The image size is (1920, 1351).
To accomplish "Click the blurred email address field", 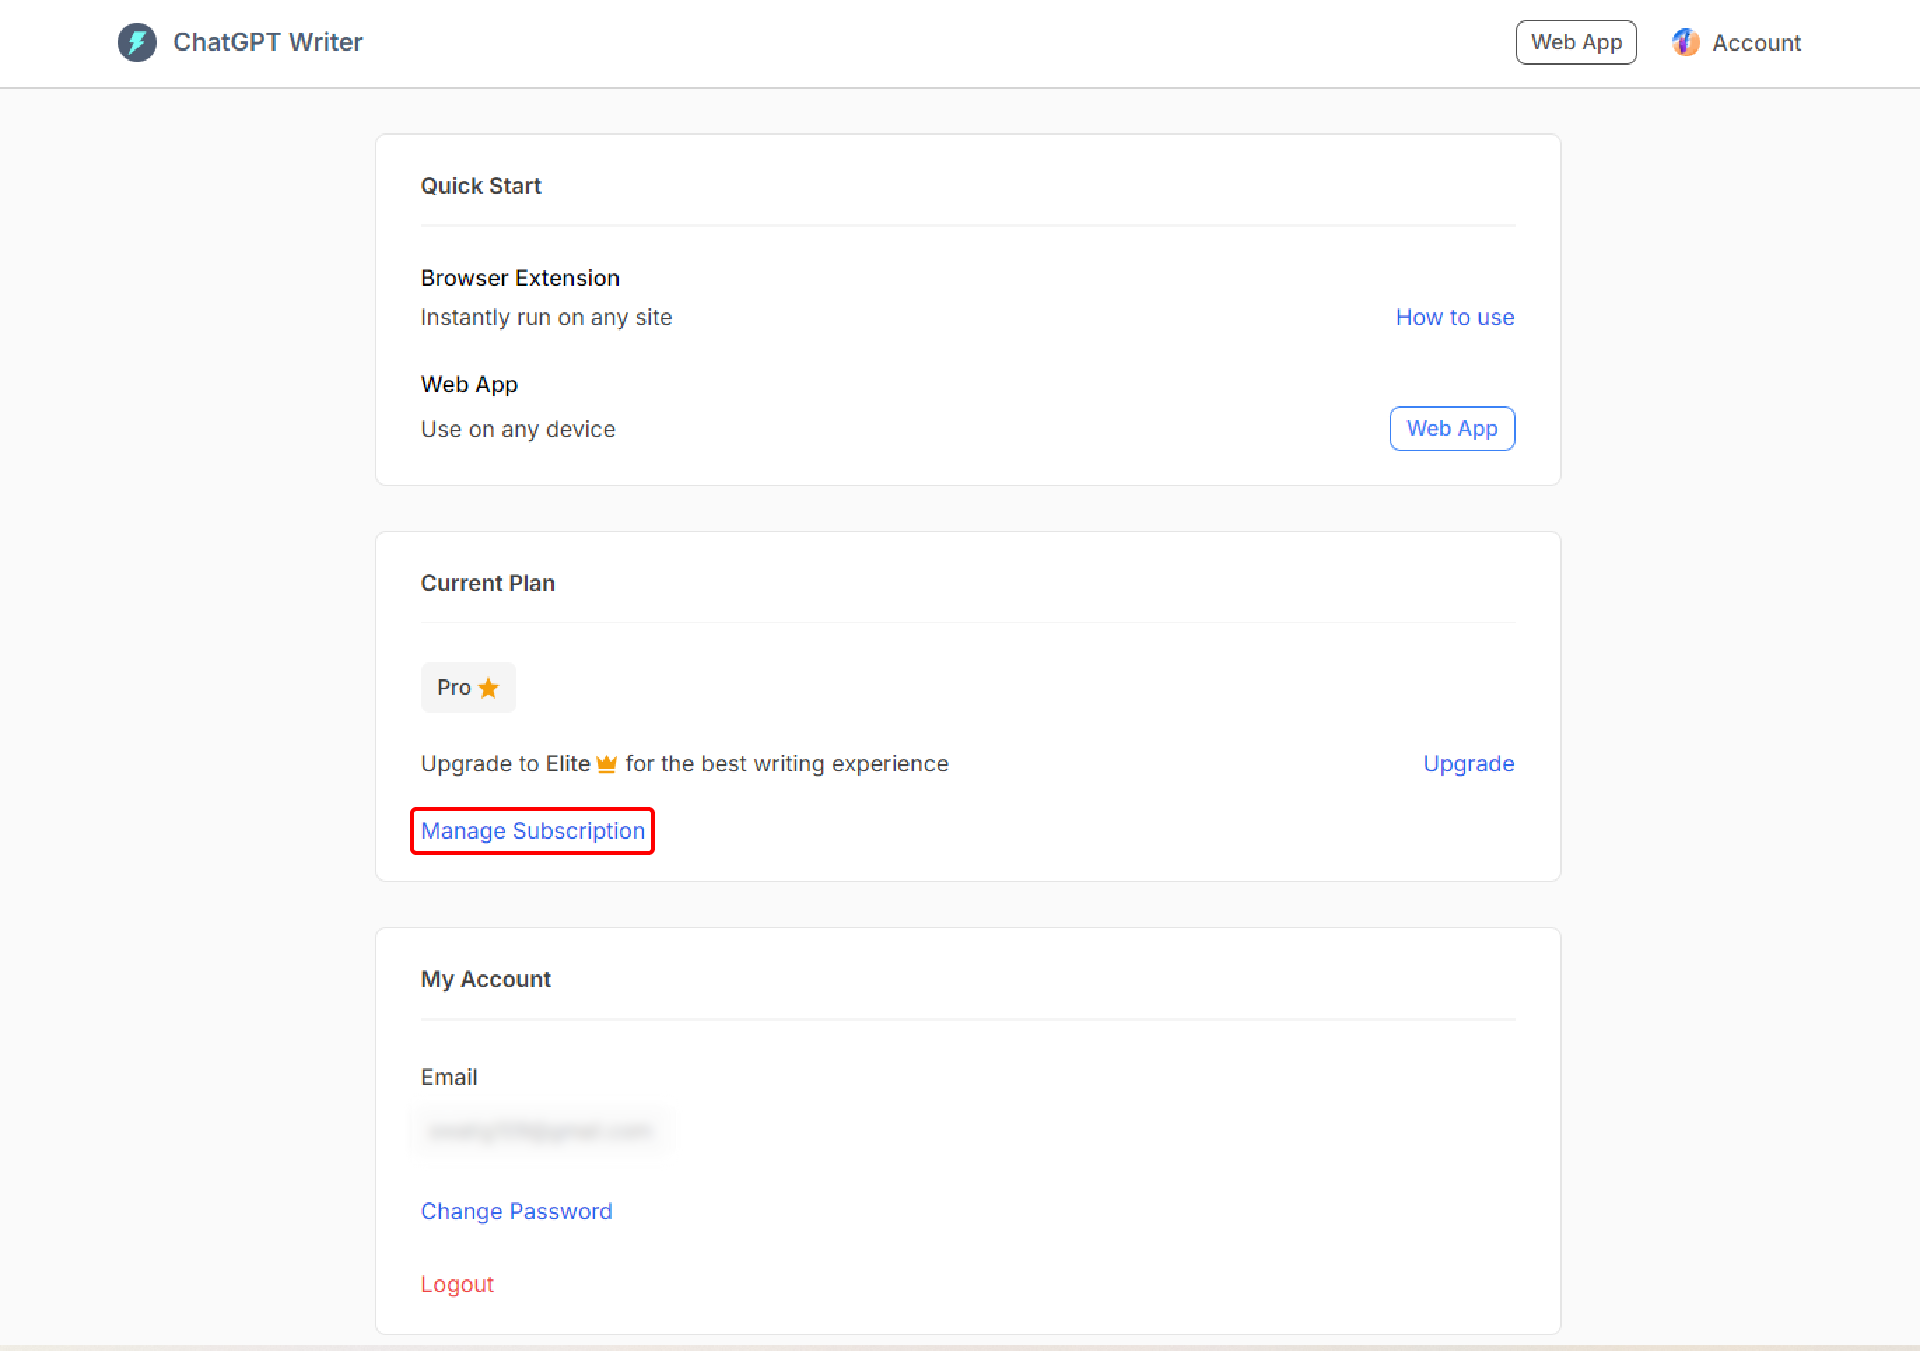I will [x=540, y=1131].
